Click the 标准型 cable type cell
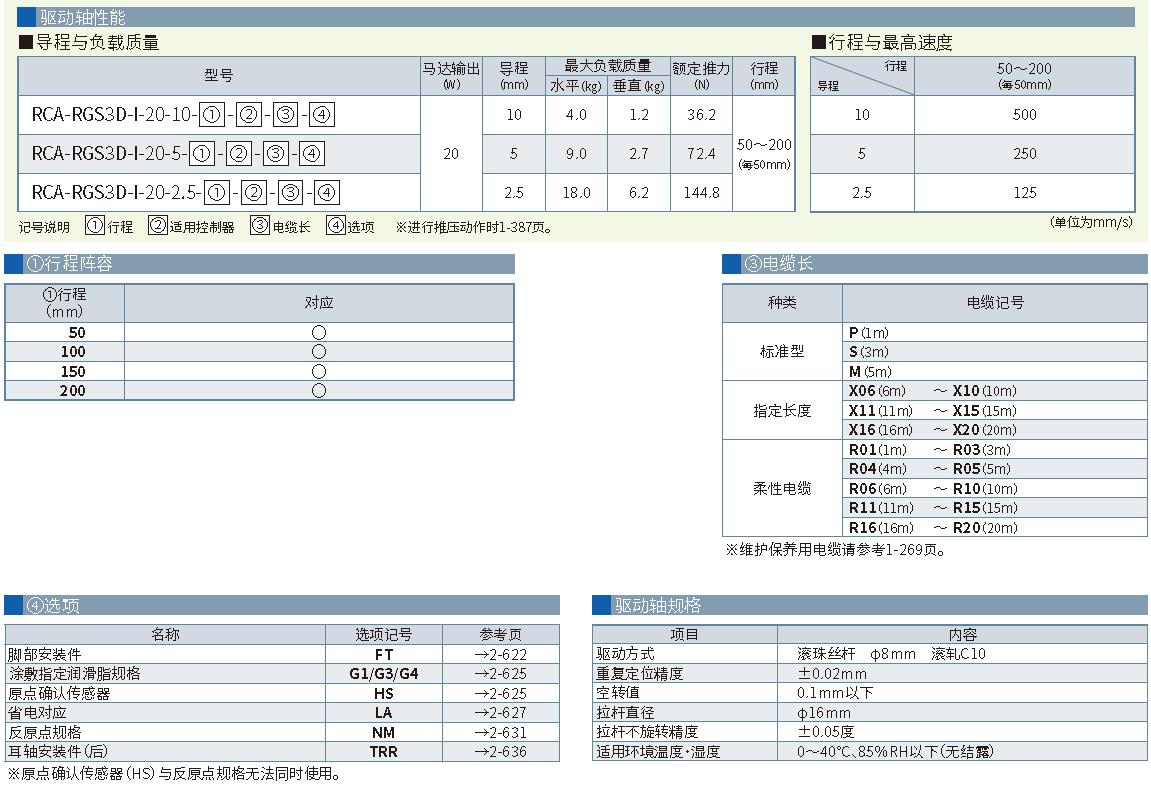 point(782,352)
